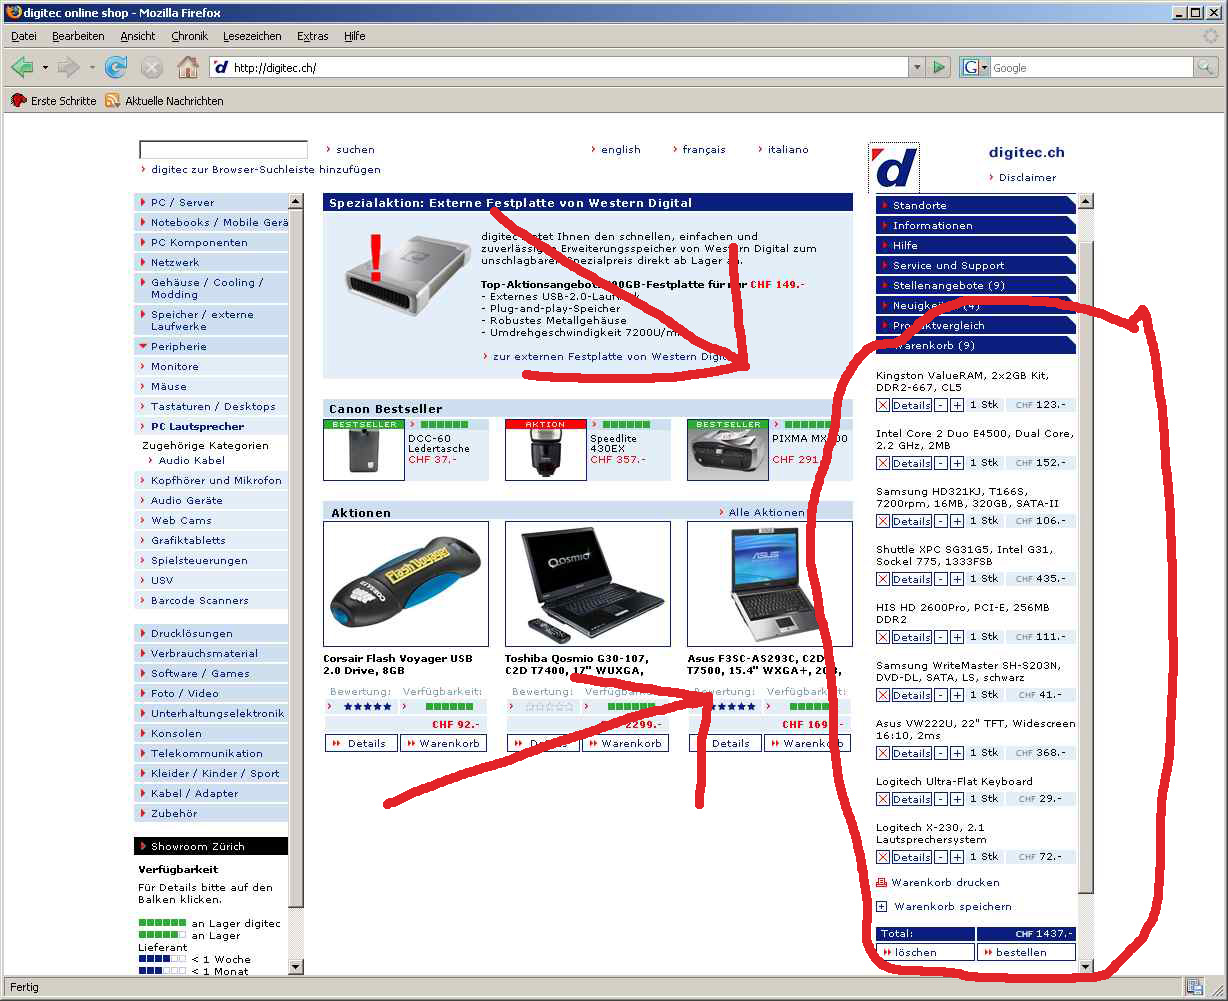Click the digitec logo icon
This screenshot has width=1228, height=1001.
[x=894, y=168]
